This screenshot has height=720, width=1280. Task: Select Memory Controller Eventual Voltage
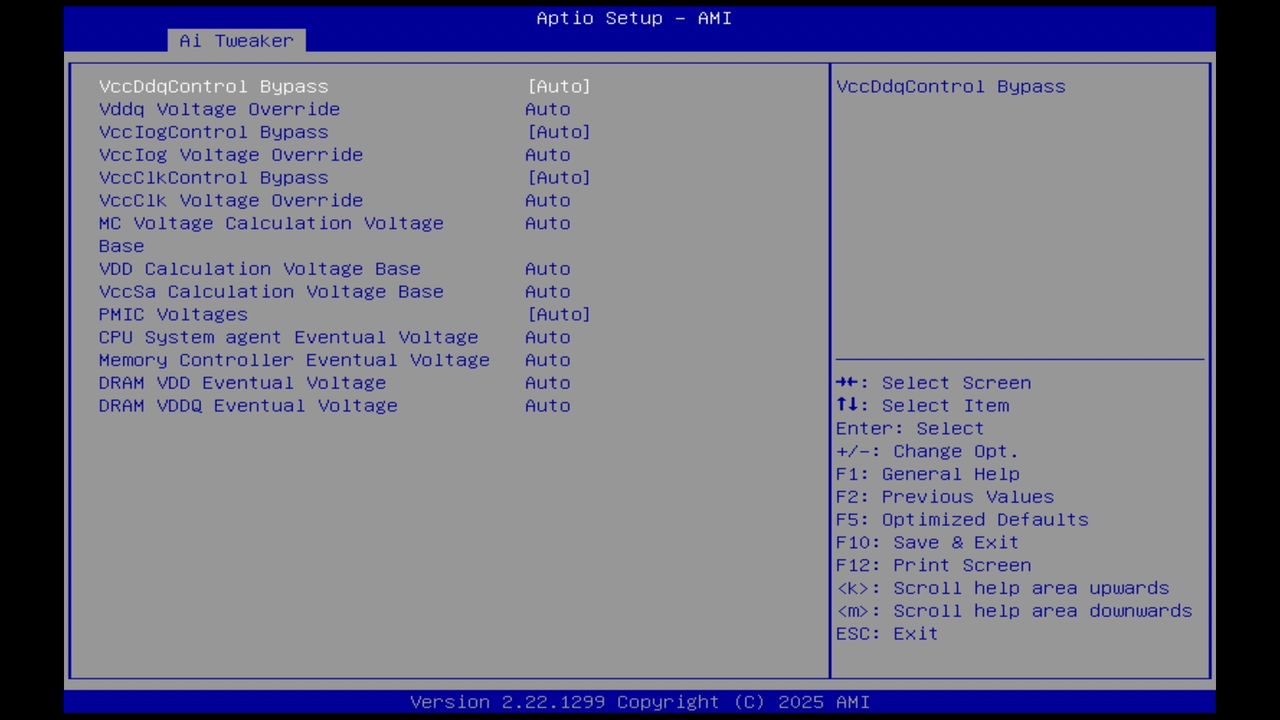[x=294, y=360]
